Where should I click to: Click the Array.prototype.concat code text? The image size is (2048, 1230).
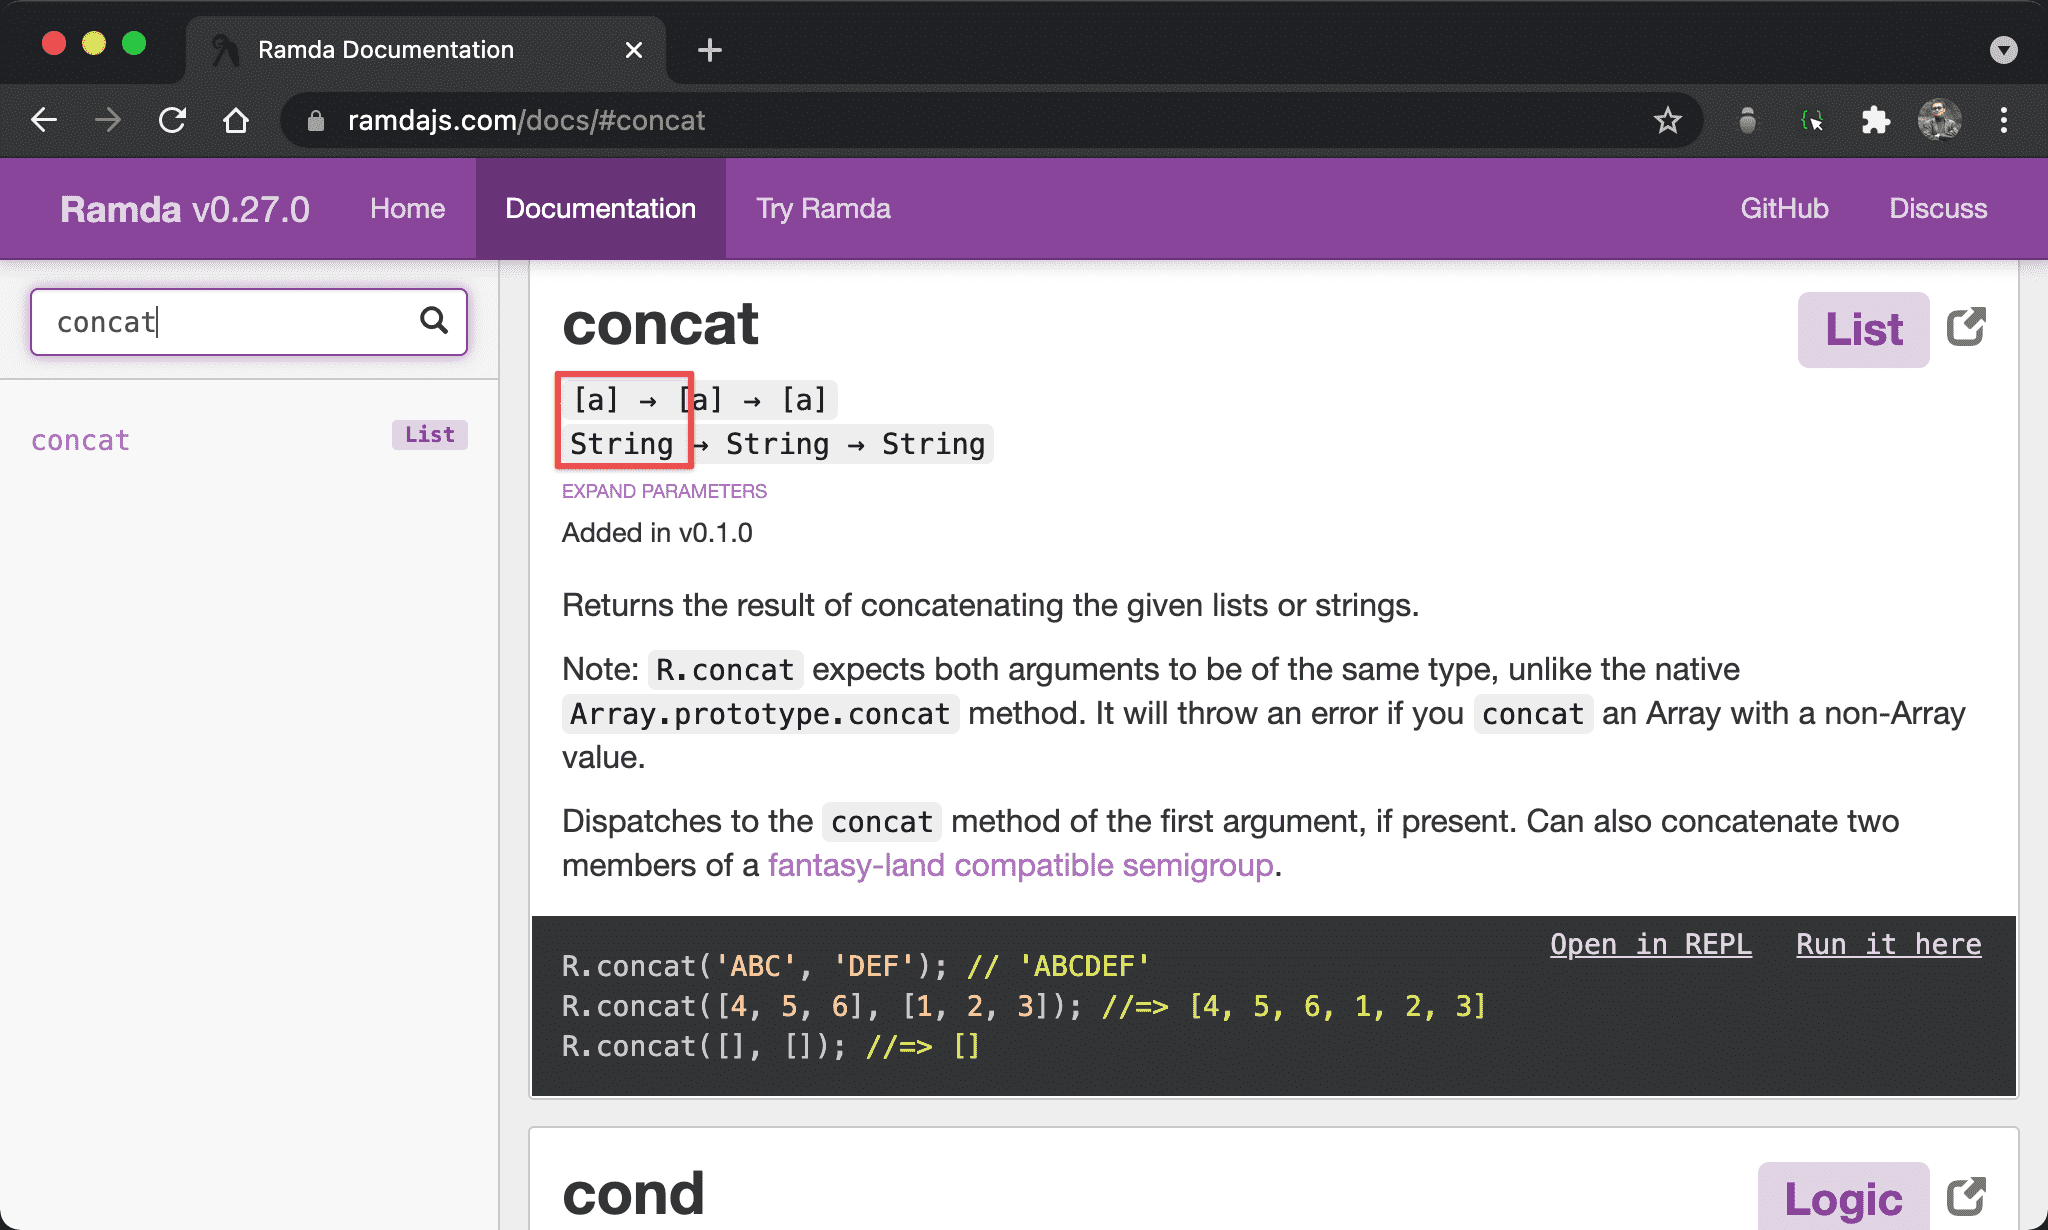click(760, 714)
